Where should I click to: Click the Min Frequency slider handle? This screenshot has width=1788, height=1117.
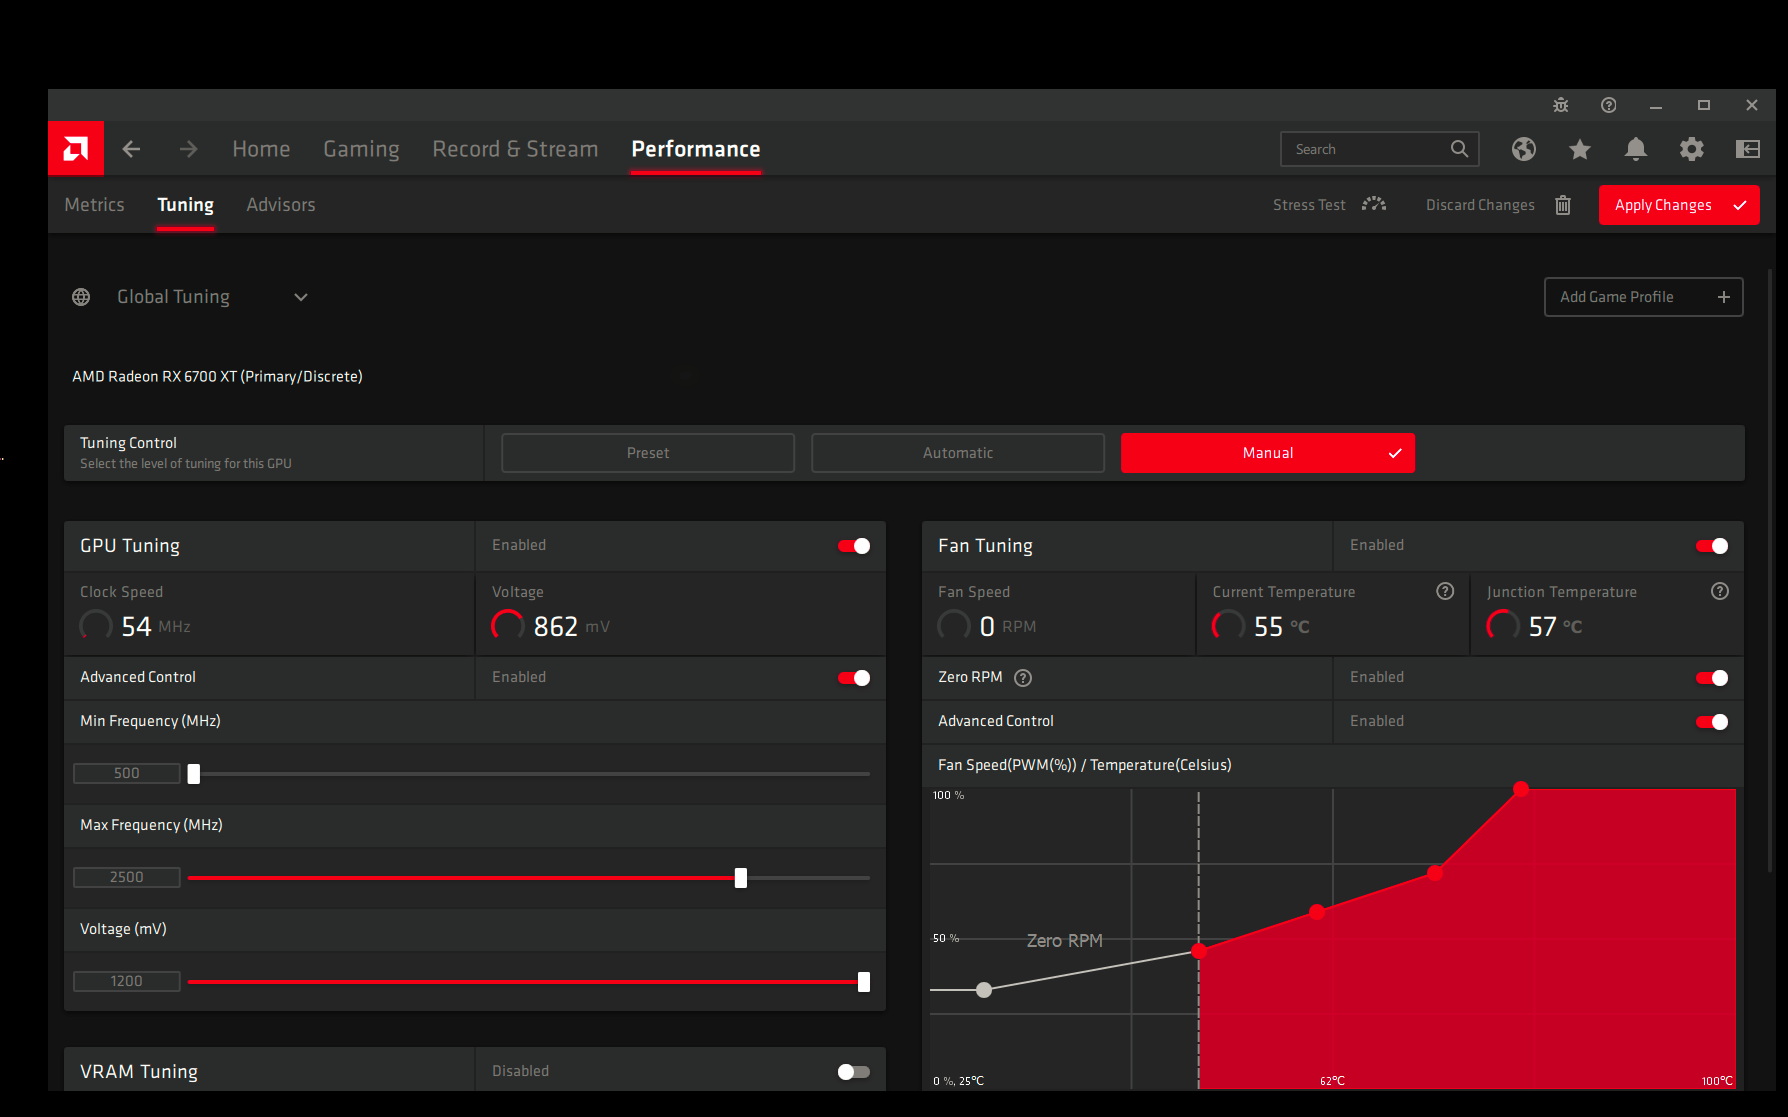194,774
